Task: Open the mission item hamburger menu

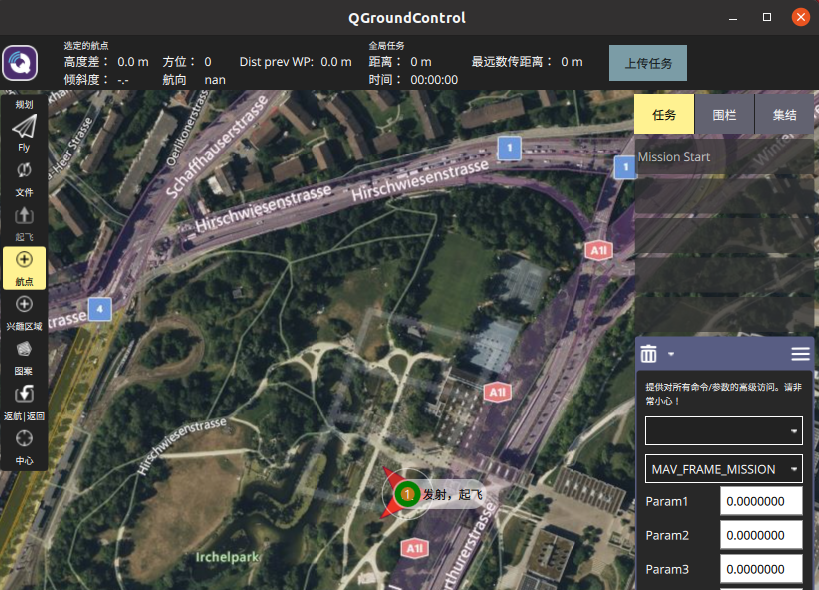Action: (x=800, y=354)
